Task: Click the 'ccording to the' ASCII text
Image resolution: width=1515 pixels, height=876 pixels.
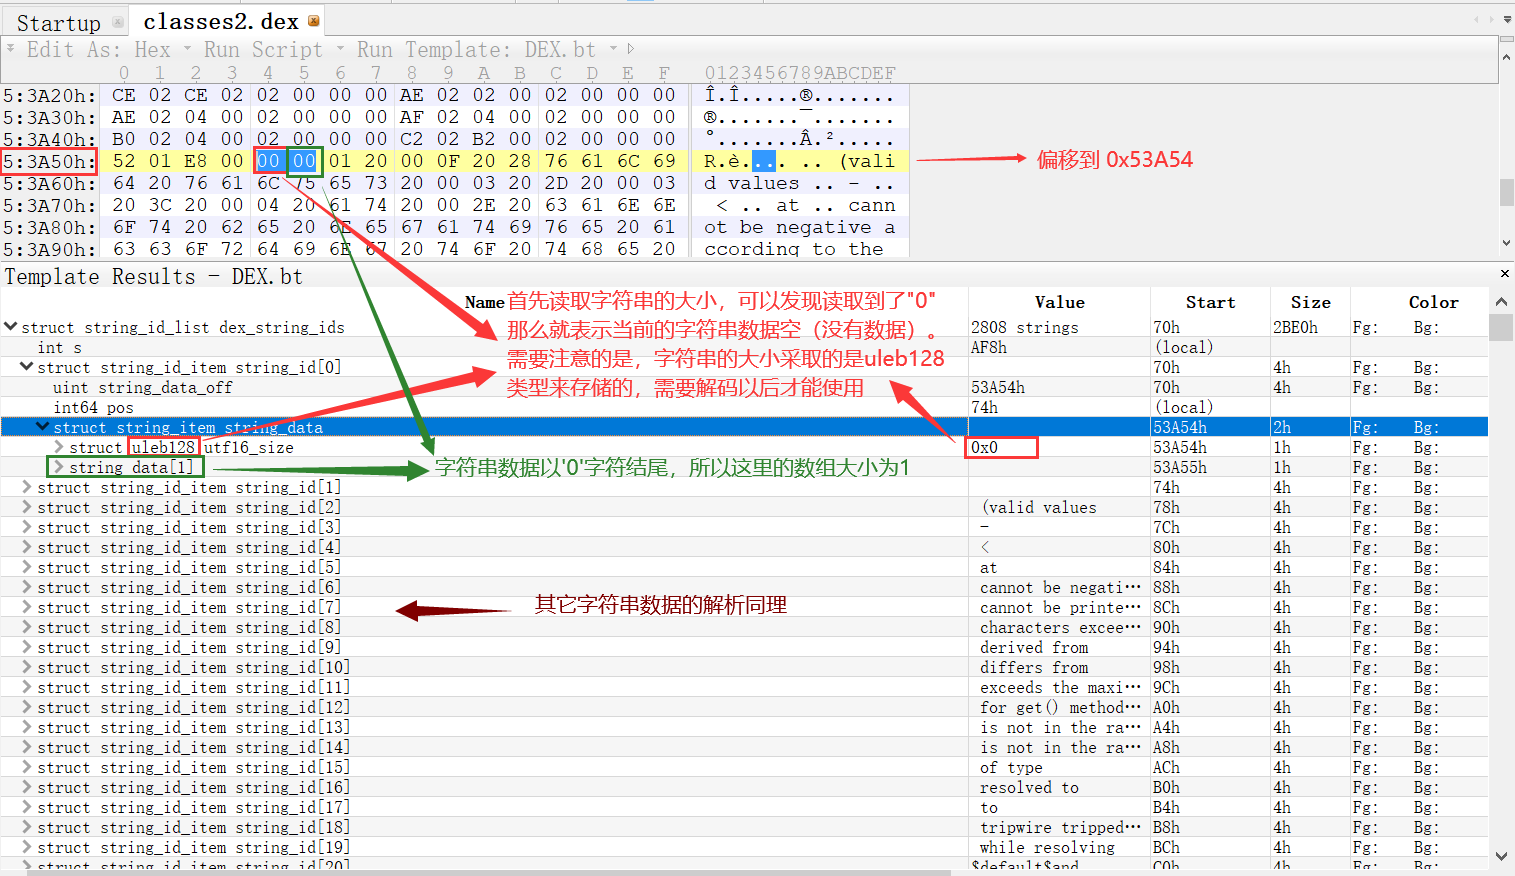Action: (793, 249)
